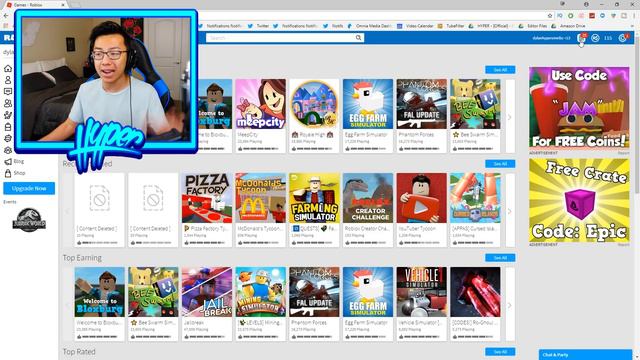Open the Editor Files bookmark
Viewport: 640px width, 360px height.
(533, 26)
